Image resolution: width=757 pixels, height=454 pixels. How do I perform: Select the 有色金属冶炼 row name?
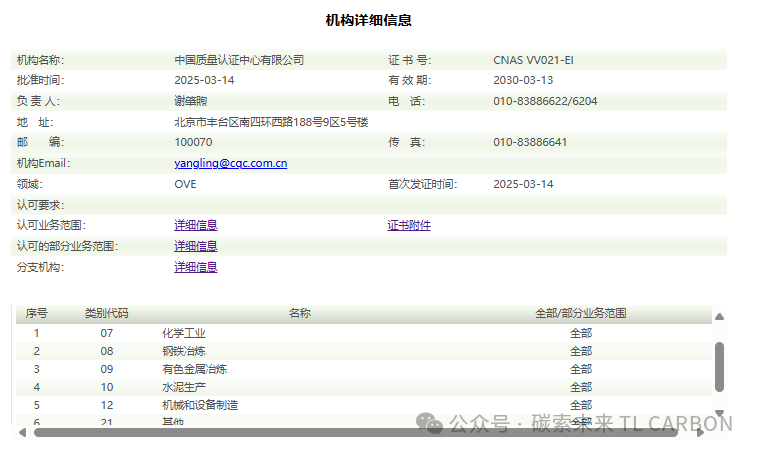[x=195, y=369]
